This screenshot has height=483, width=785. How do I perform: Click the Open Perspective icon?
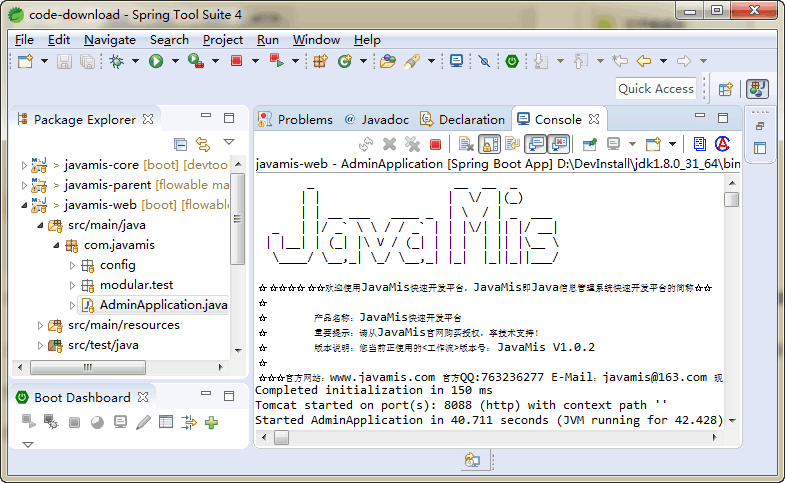pos(725,89)
